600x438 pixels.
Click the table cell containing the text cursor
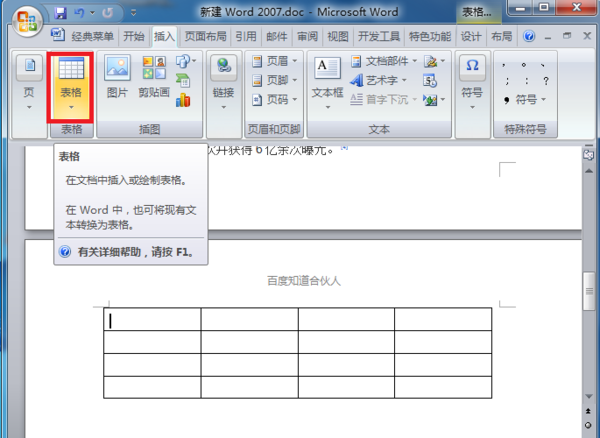point(152,319)
